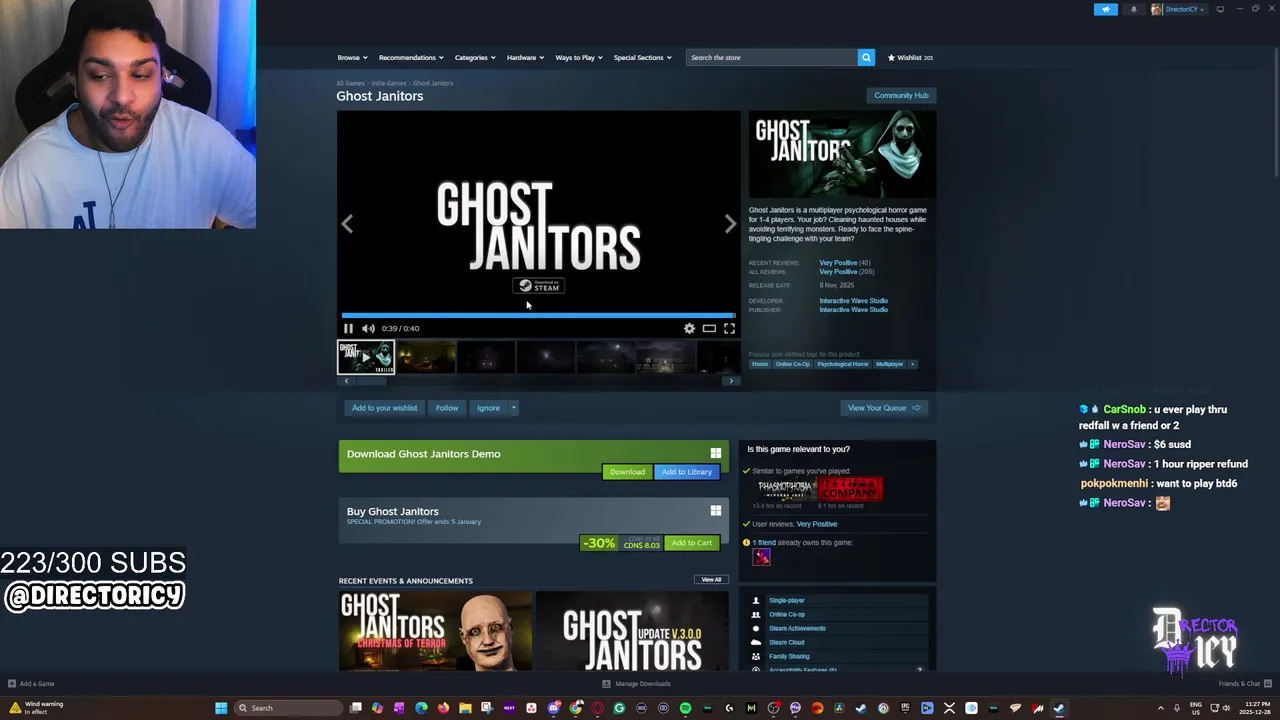
Task: Click the 1 friend link
Action: [764, 543]
